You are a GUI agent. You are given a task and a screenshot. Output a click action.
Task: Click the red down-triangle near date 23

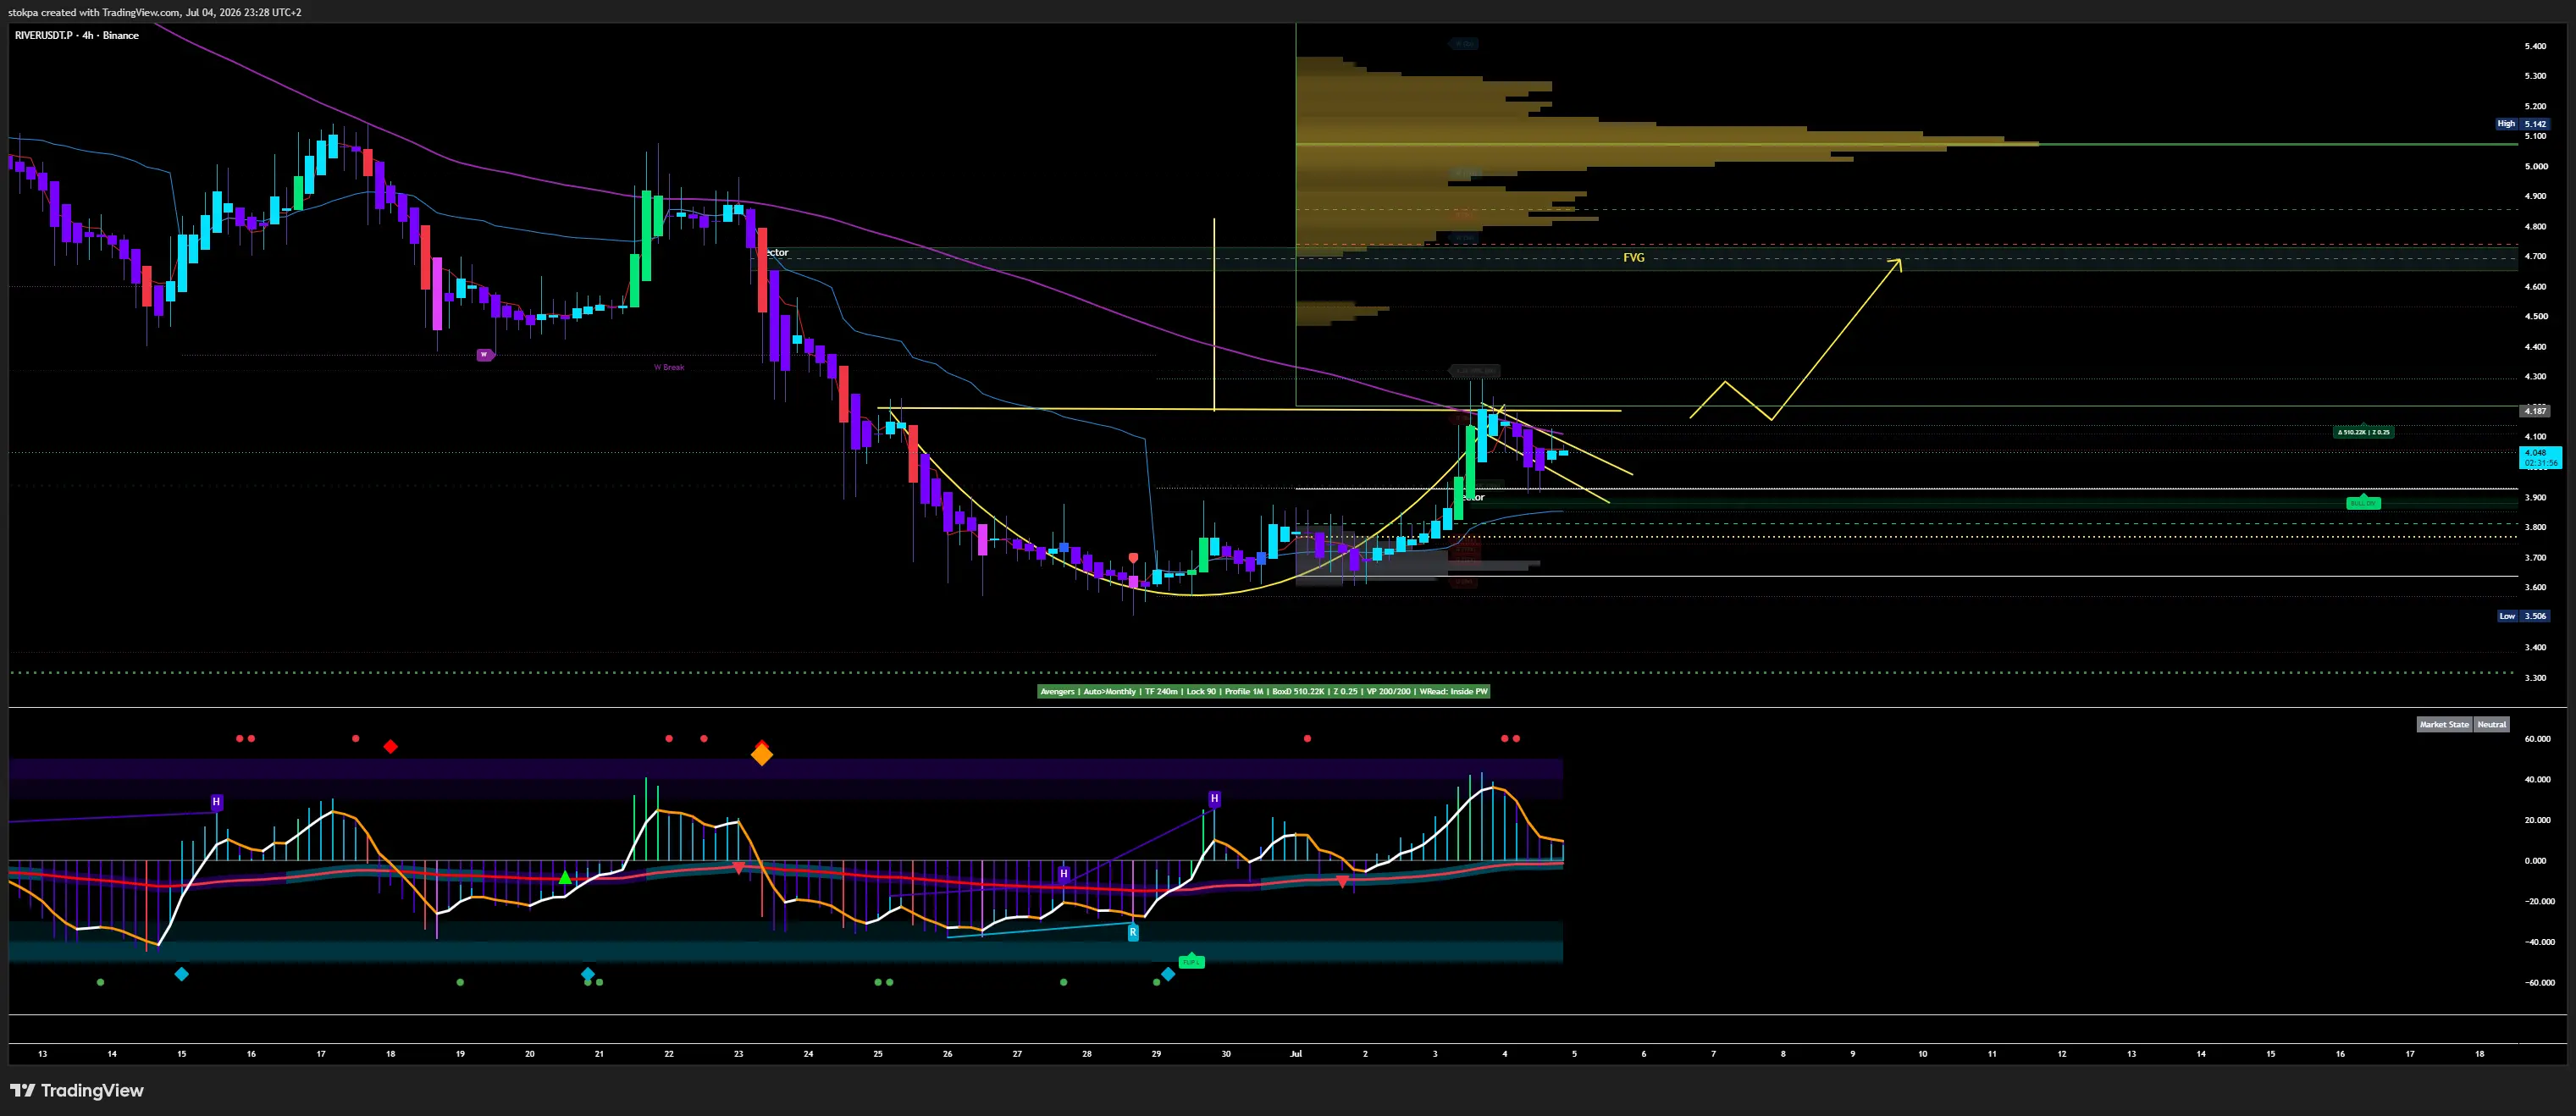click(x=738, y=867)
